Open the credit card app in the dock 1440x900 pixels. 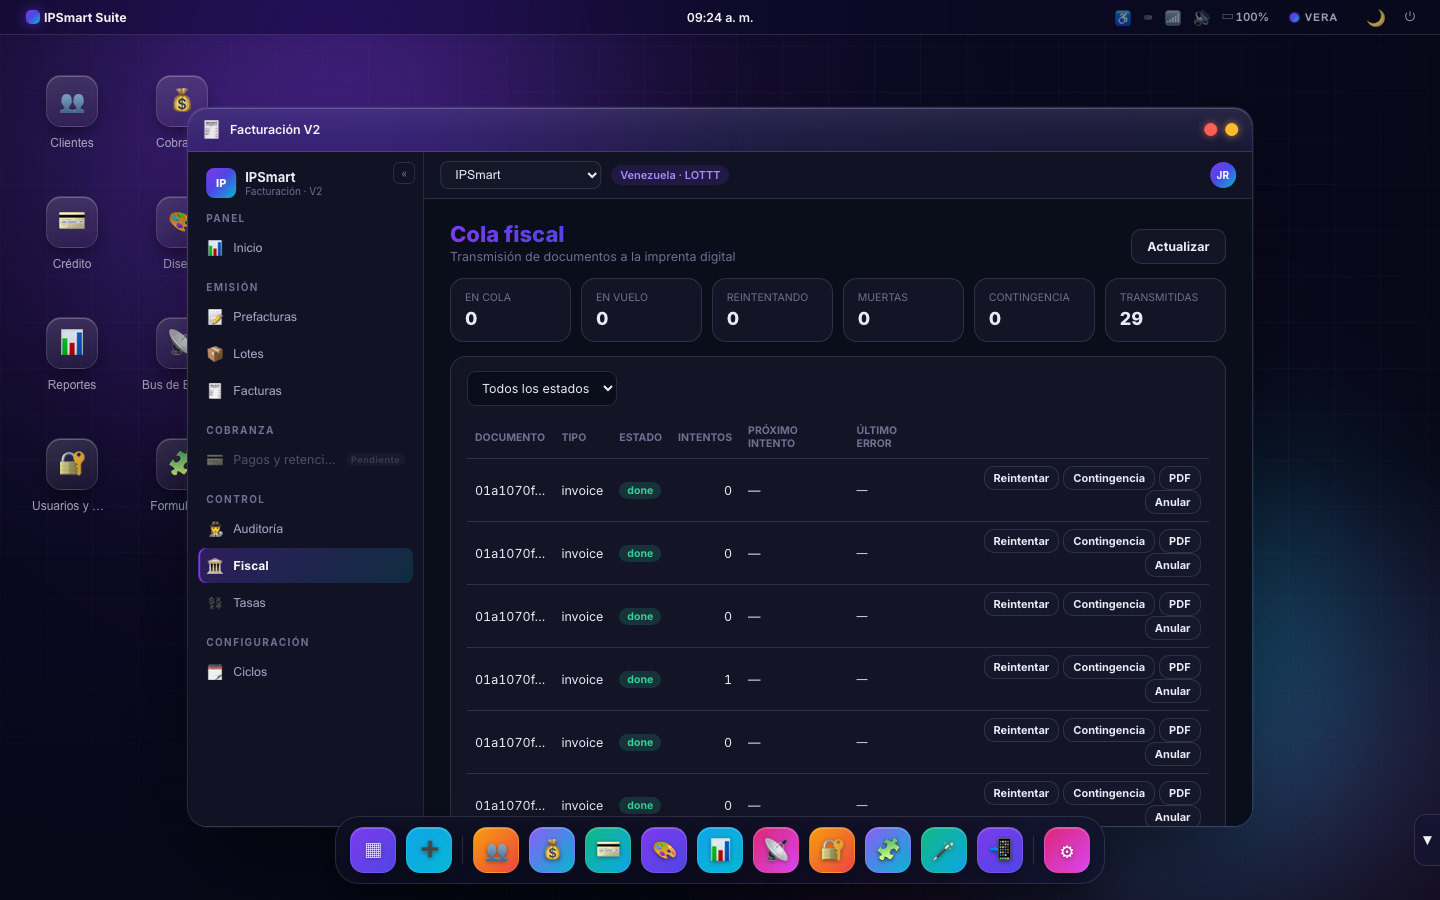(x=608, y=850)
